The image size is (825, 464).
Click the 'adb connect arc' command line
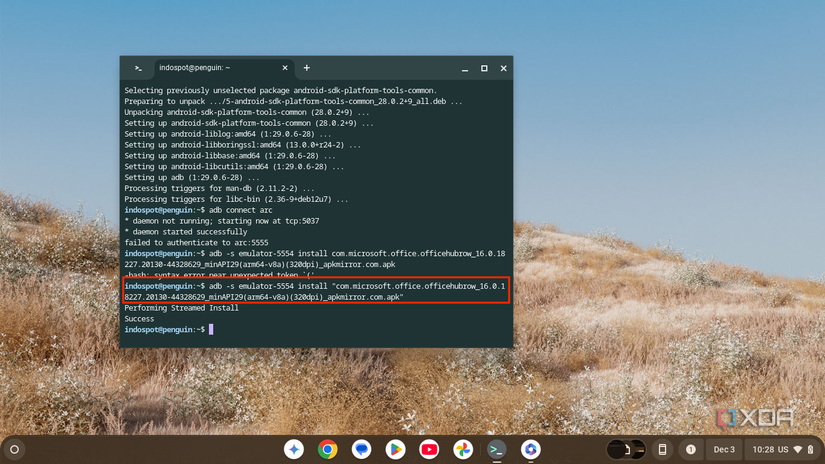coord(198,210)
